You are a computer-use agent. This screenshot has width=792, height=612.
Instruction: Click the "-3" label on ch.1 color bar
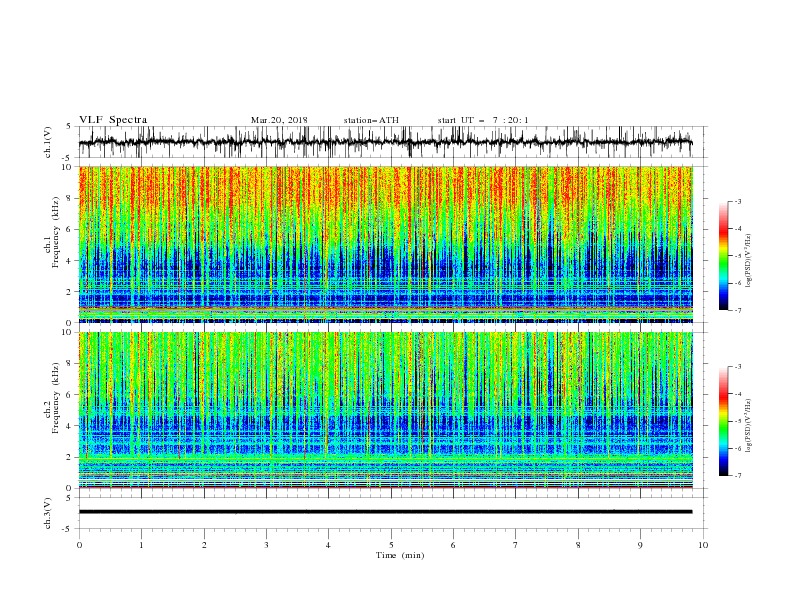(x=737, y=201)
